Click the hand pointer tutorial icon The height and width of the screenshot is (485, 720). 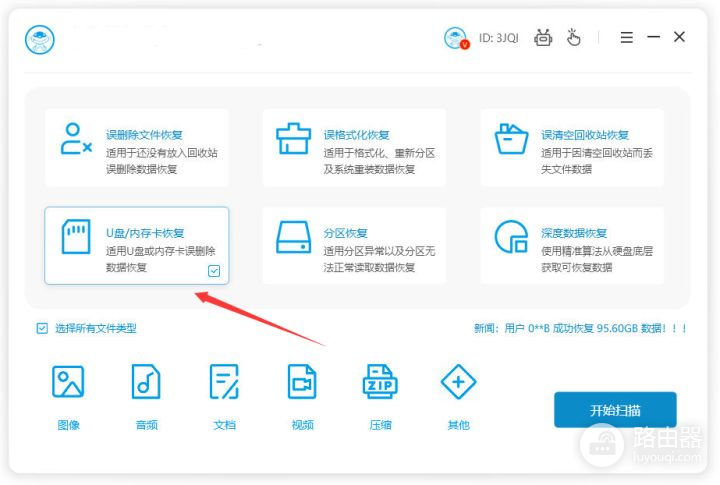[x=574, y=38]
